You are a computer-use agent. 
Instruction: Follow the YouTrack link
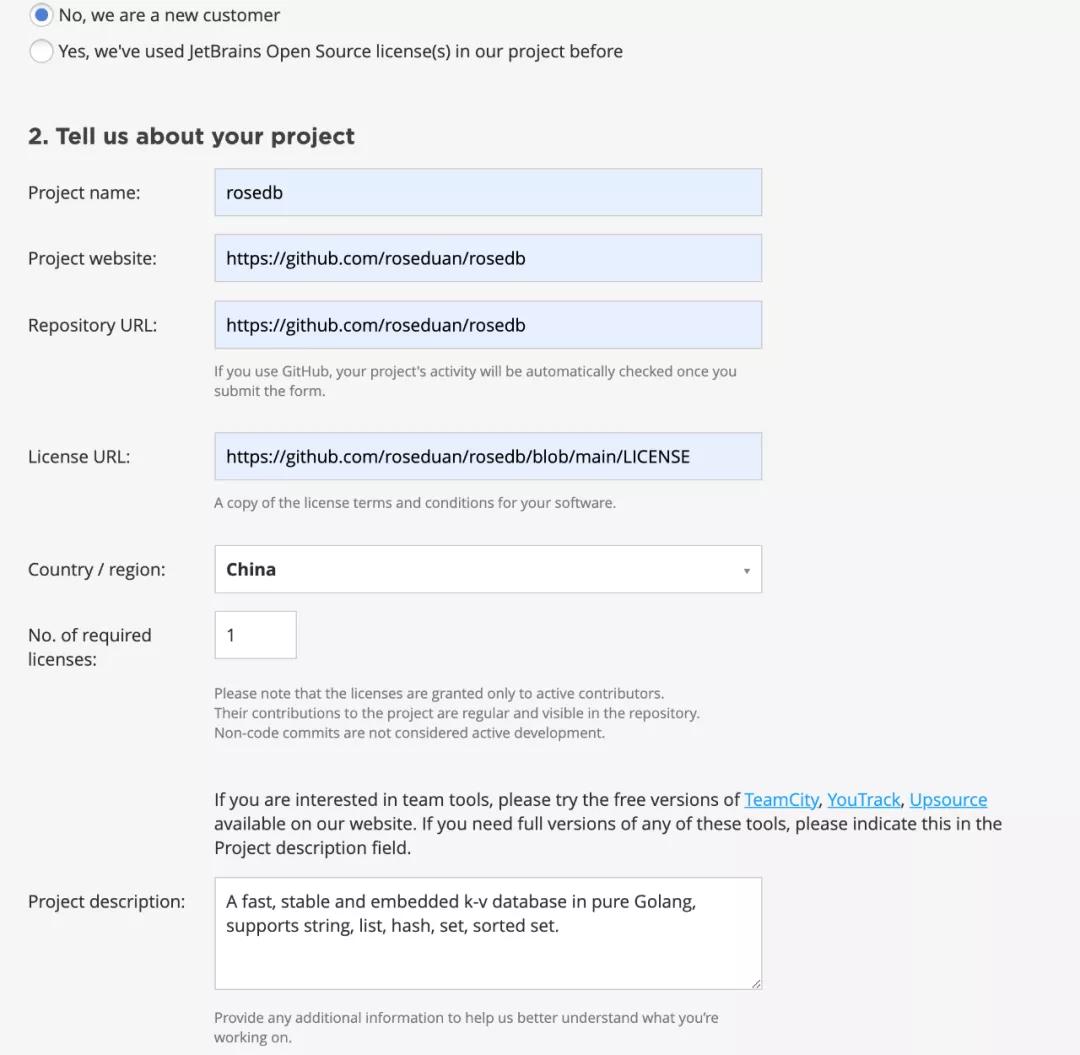[x=864, y=800]
